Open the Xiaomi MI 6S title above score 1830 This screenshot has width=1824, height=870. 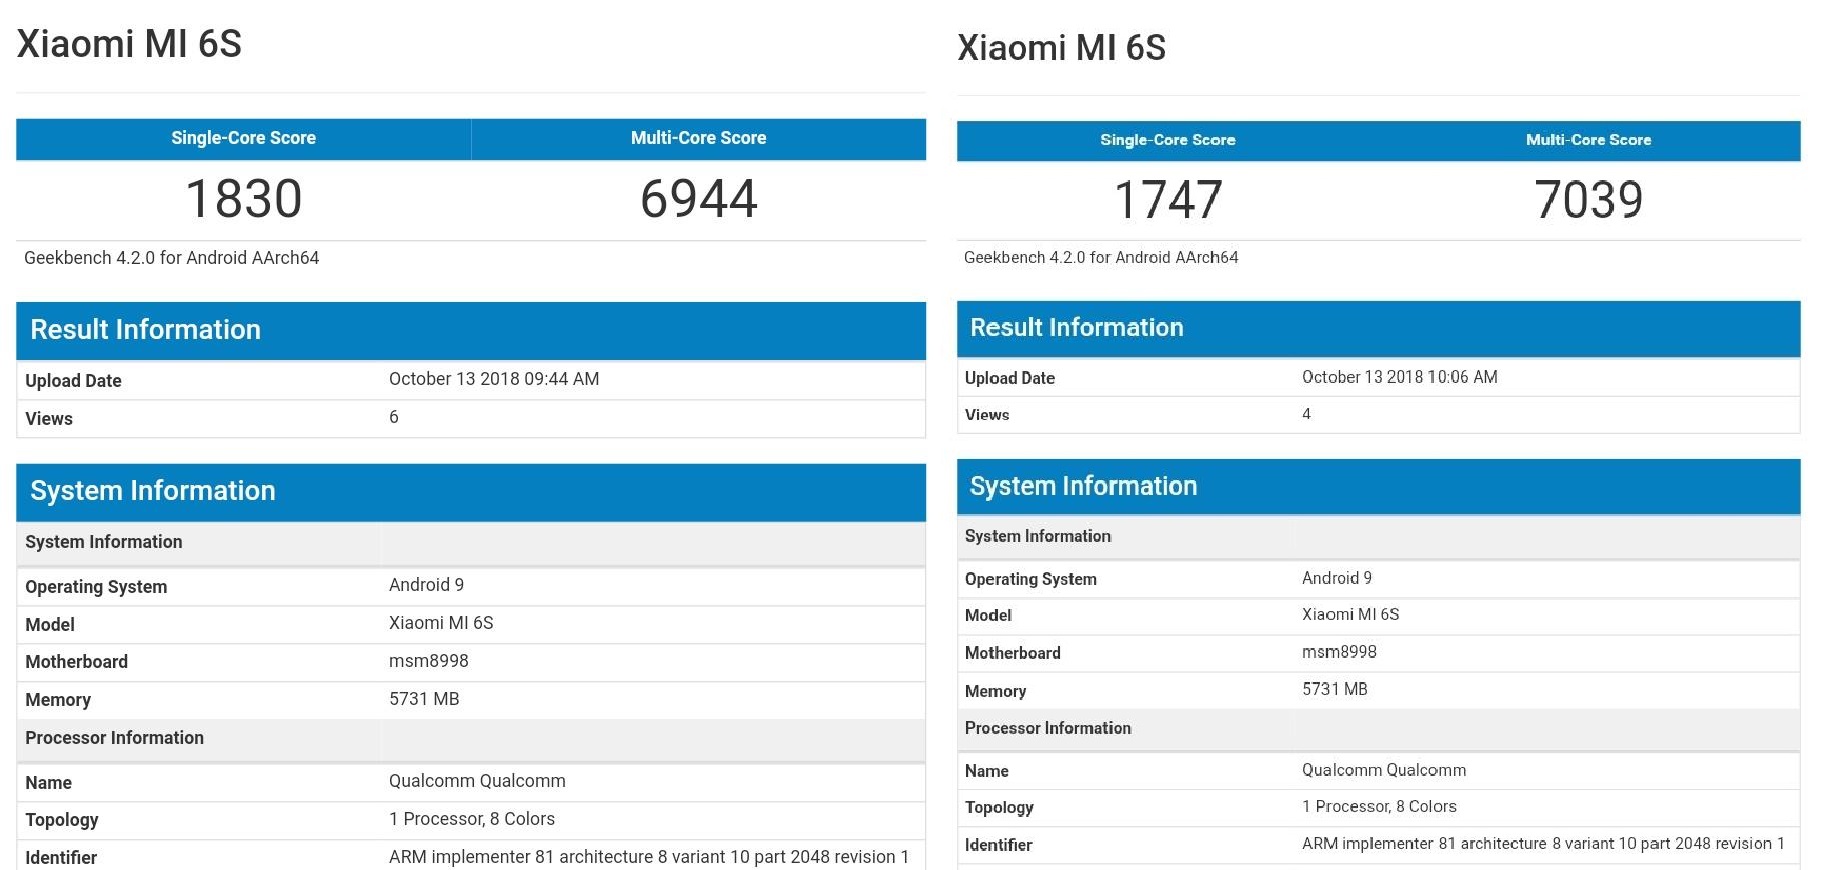(129, 44)
